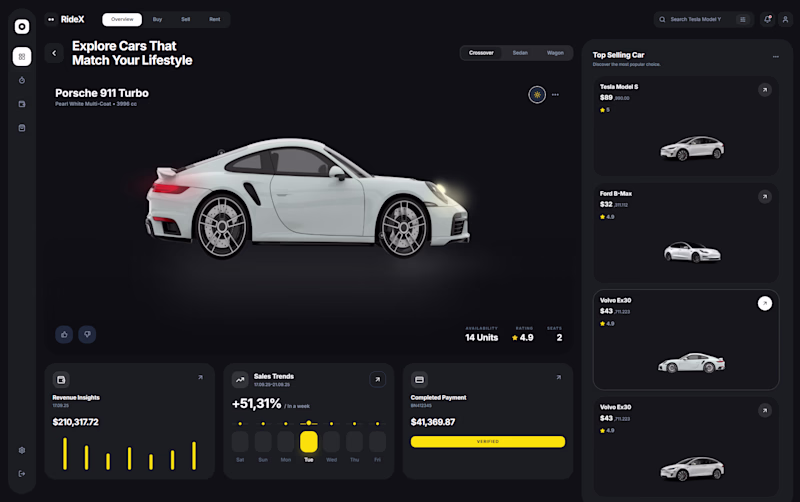The image size is (800, 502).
Task: Open the three-dot menu beside Porsche 911 Turbo
Action: pyautogui.click(x=555, y=94)
